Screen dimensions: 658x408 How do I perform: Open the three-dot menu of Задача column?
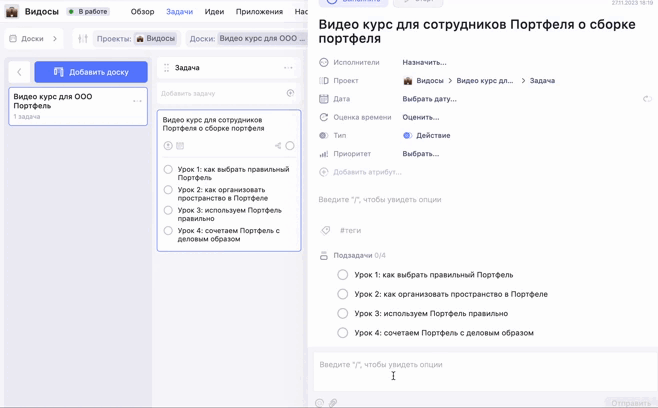coord(288,68)
